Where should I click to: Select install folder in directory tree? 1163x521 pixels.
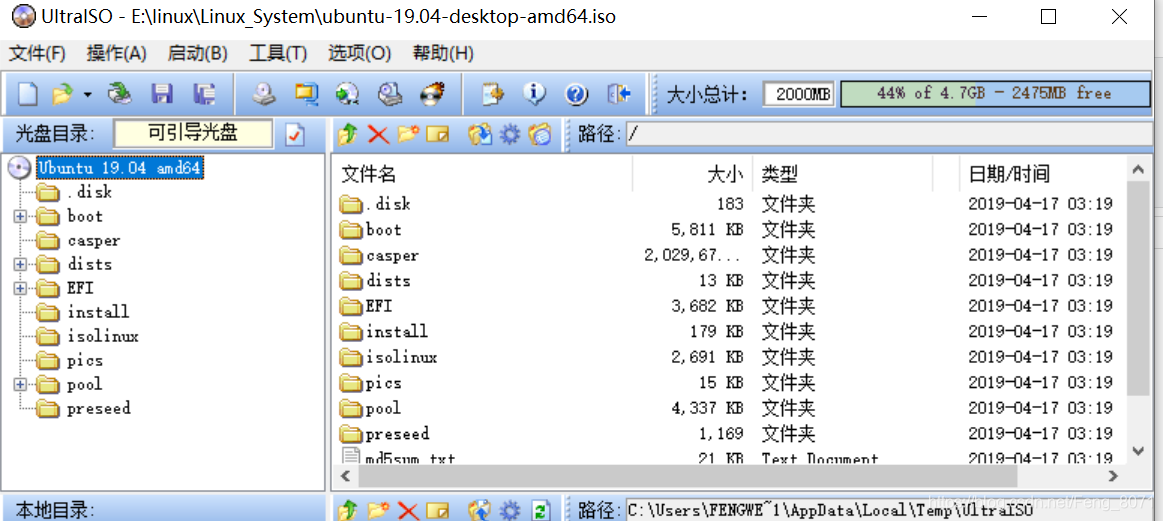pos(98,312)
